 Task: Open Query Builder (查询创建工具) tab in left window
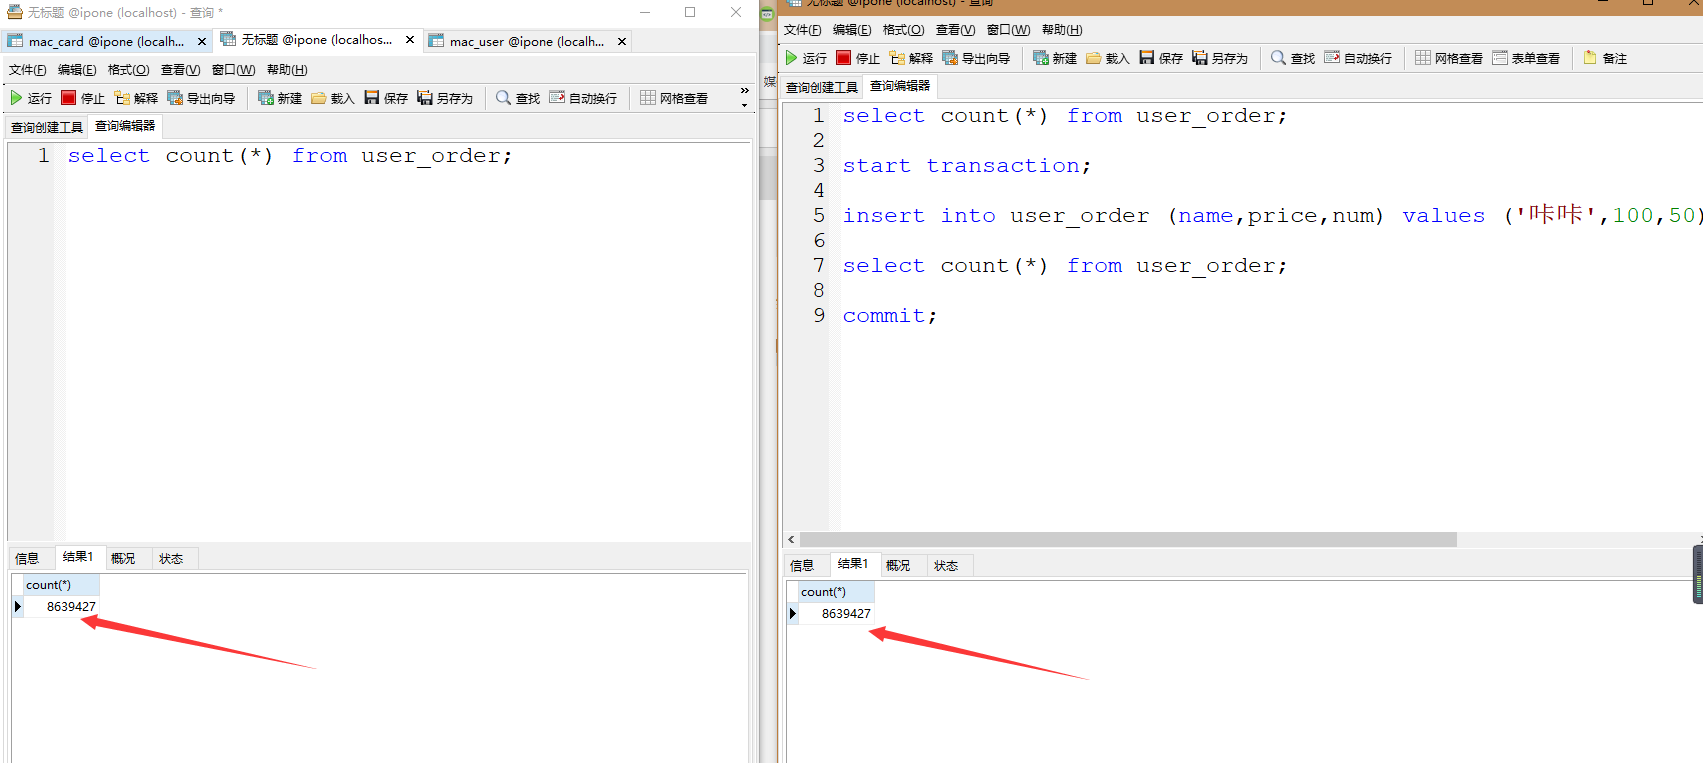pos(47,127)
